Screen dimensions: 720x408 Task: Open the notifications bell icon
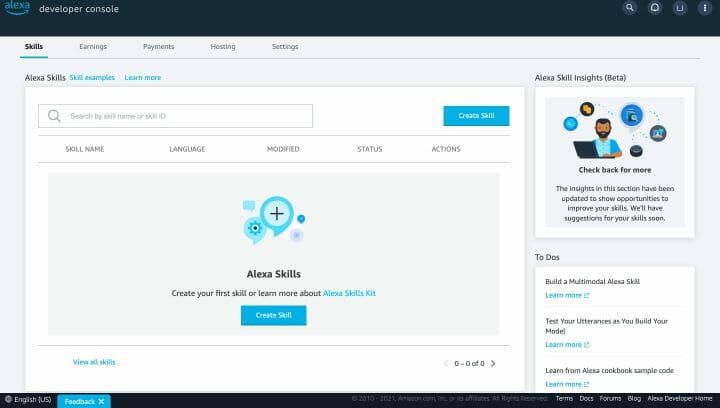655,8
